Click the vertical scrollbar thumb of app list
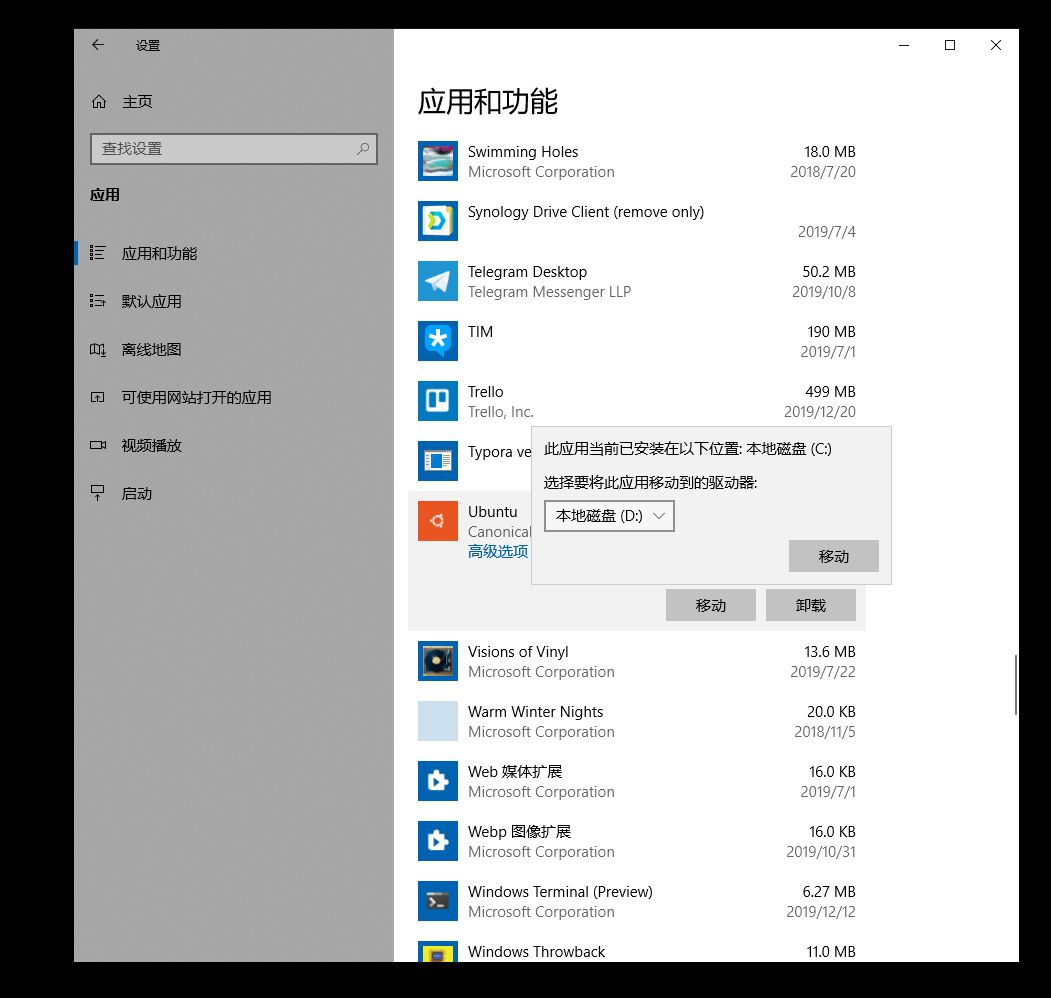Screen dimensions: 1051x998 [x=1016, y=685]
